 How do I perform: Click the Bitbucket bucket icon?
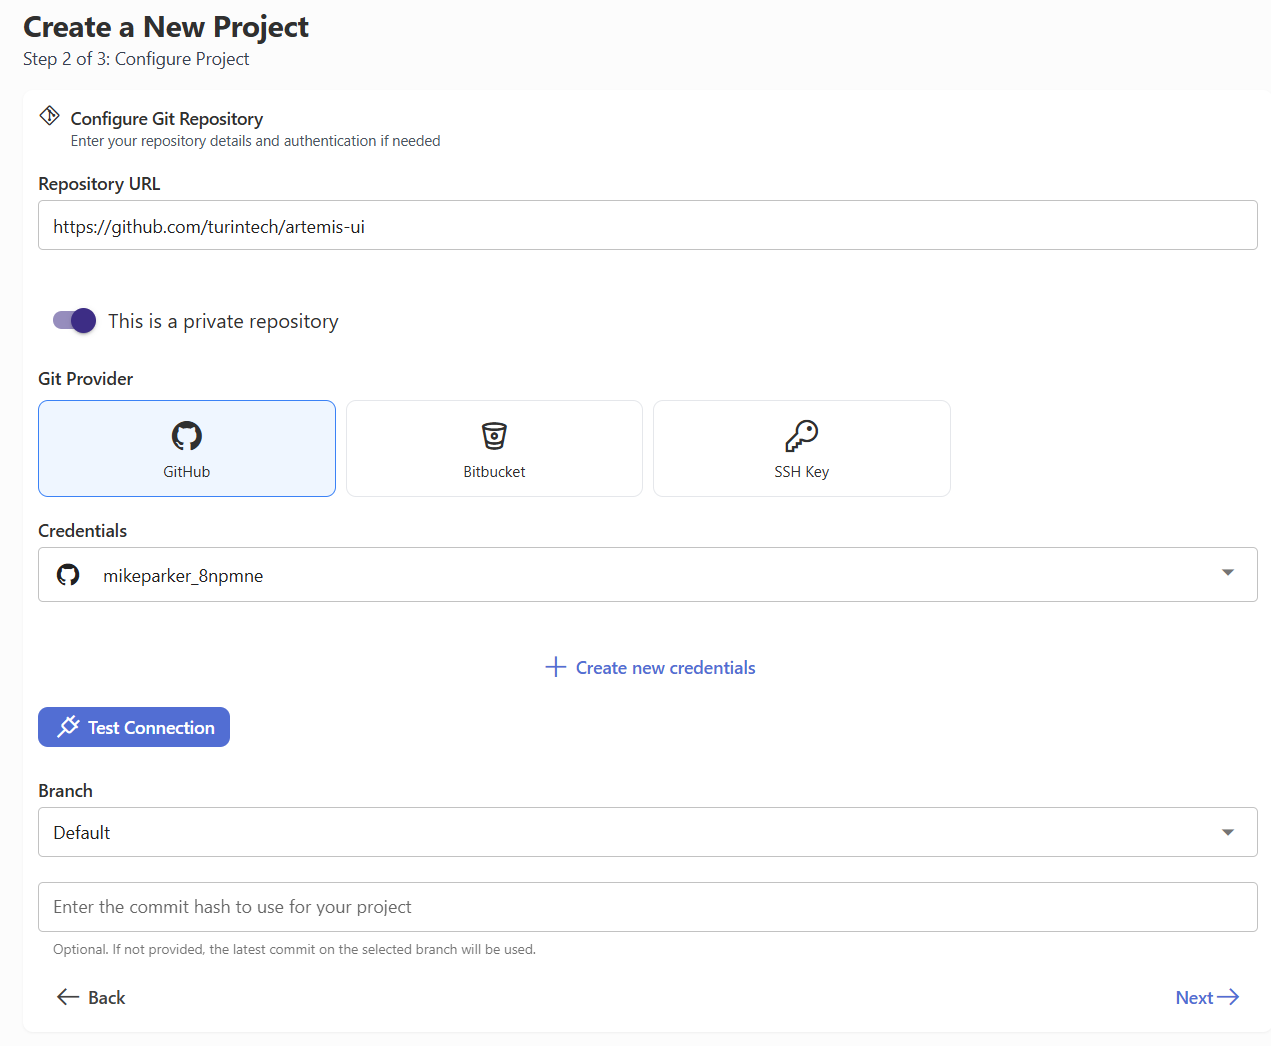click(x=494, y=436)
